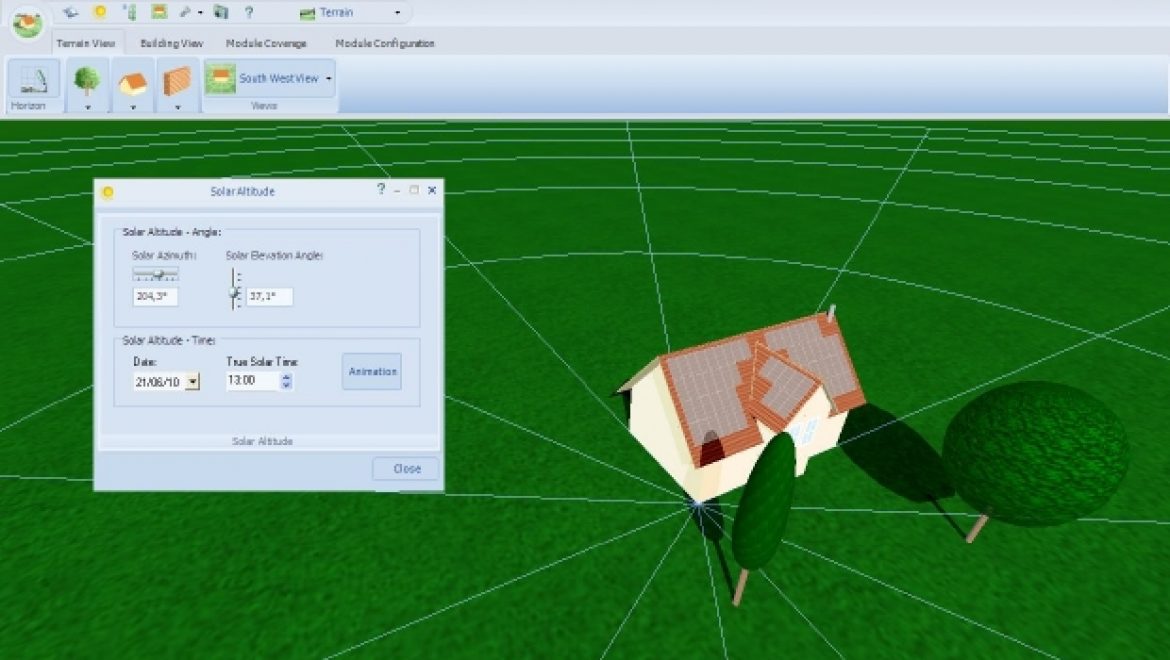Switch to the Building View tab

click(x=172, y=43)
